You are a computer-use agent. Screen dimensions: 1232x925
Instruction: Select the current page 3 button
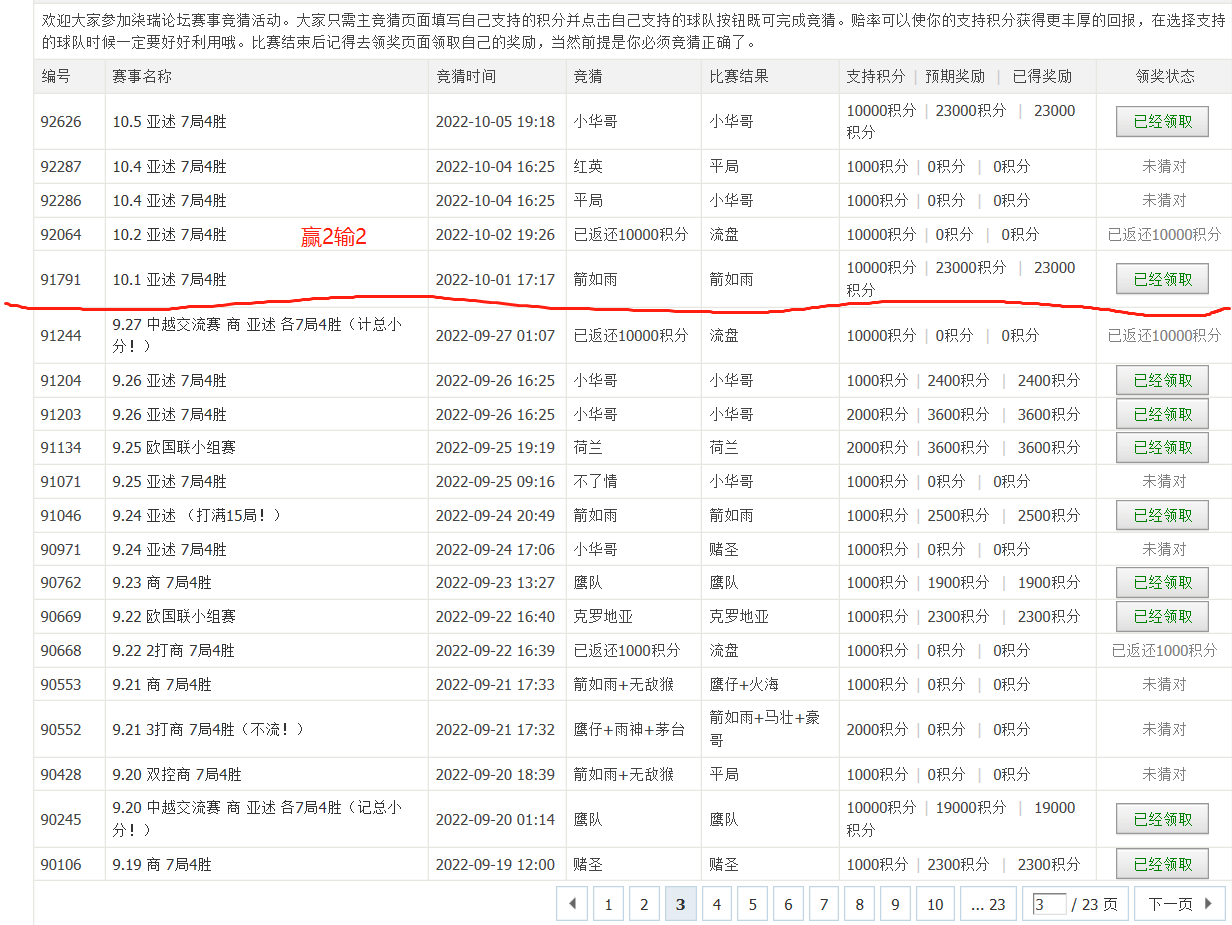click(680, 904)
